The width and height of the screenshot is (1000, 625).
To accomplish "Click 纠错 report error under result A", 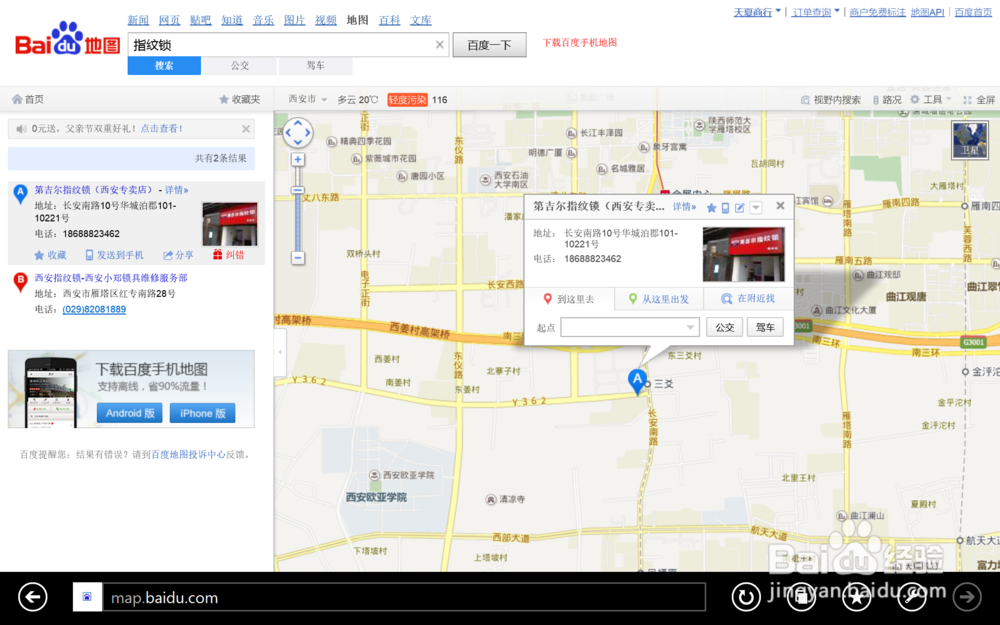I will tap(228, 255).
